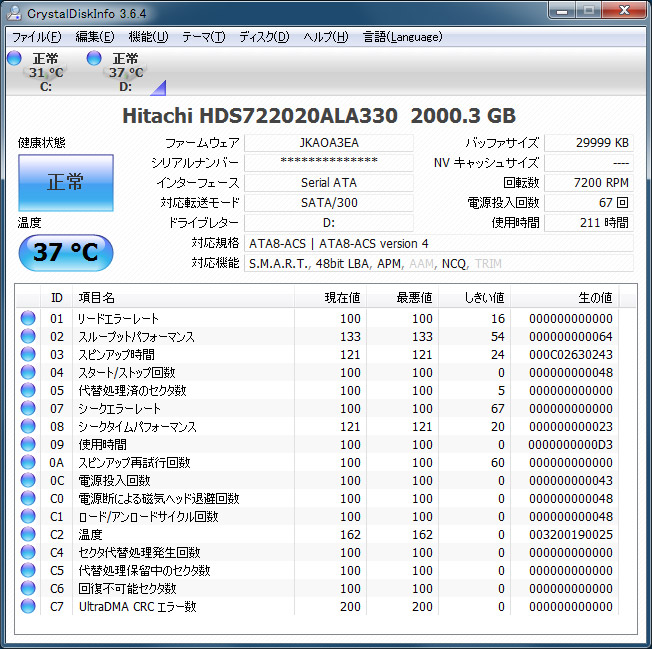The image size is (652, 649).
Task: Click the APM feature label
Action: pos(390,263)
